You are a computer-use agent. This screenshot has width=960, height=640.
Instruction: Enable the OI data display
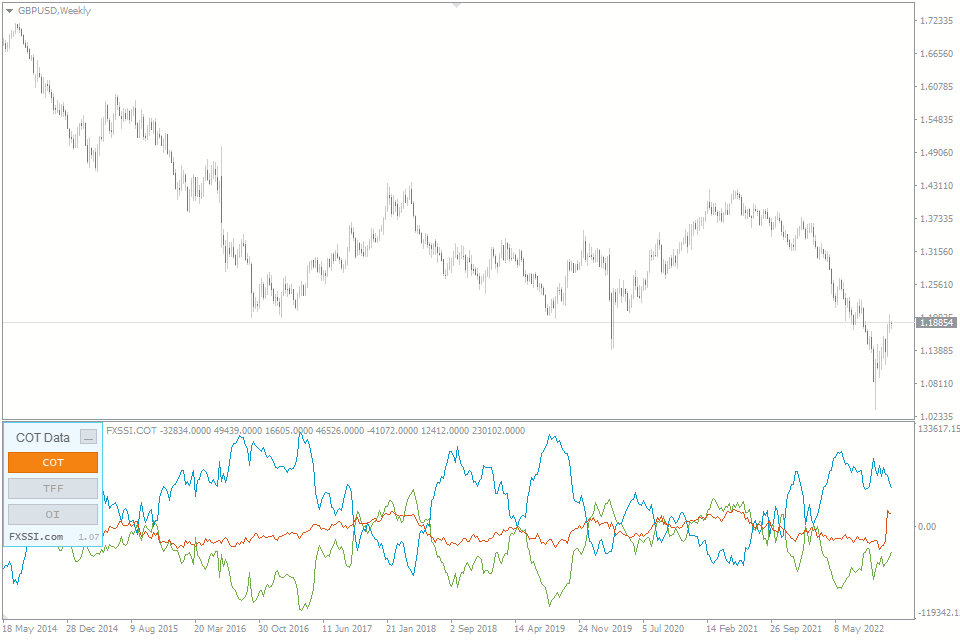pos(52,514)
